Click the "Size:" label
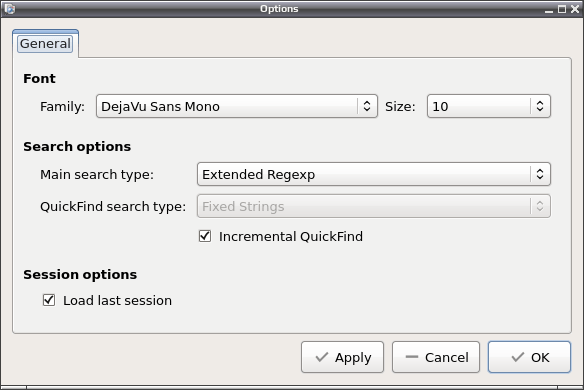 (x=400, y=107)
